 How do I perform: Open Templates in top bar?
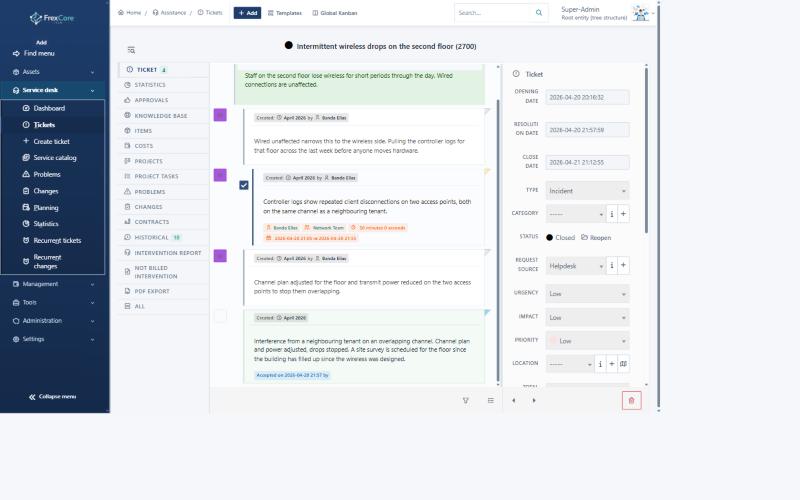(x=285, y=13)
